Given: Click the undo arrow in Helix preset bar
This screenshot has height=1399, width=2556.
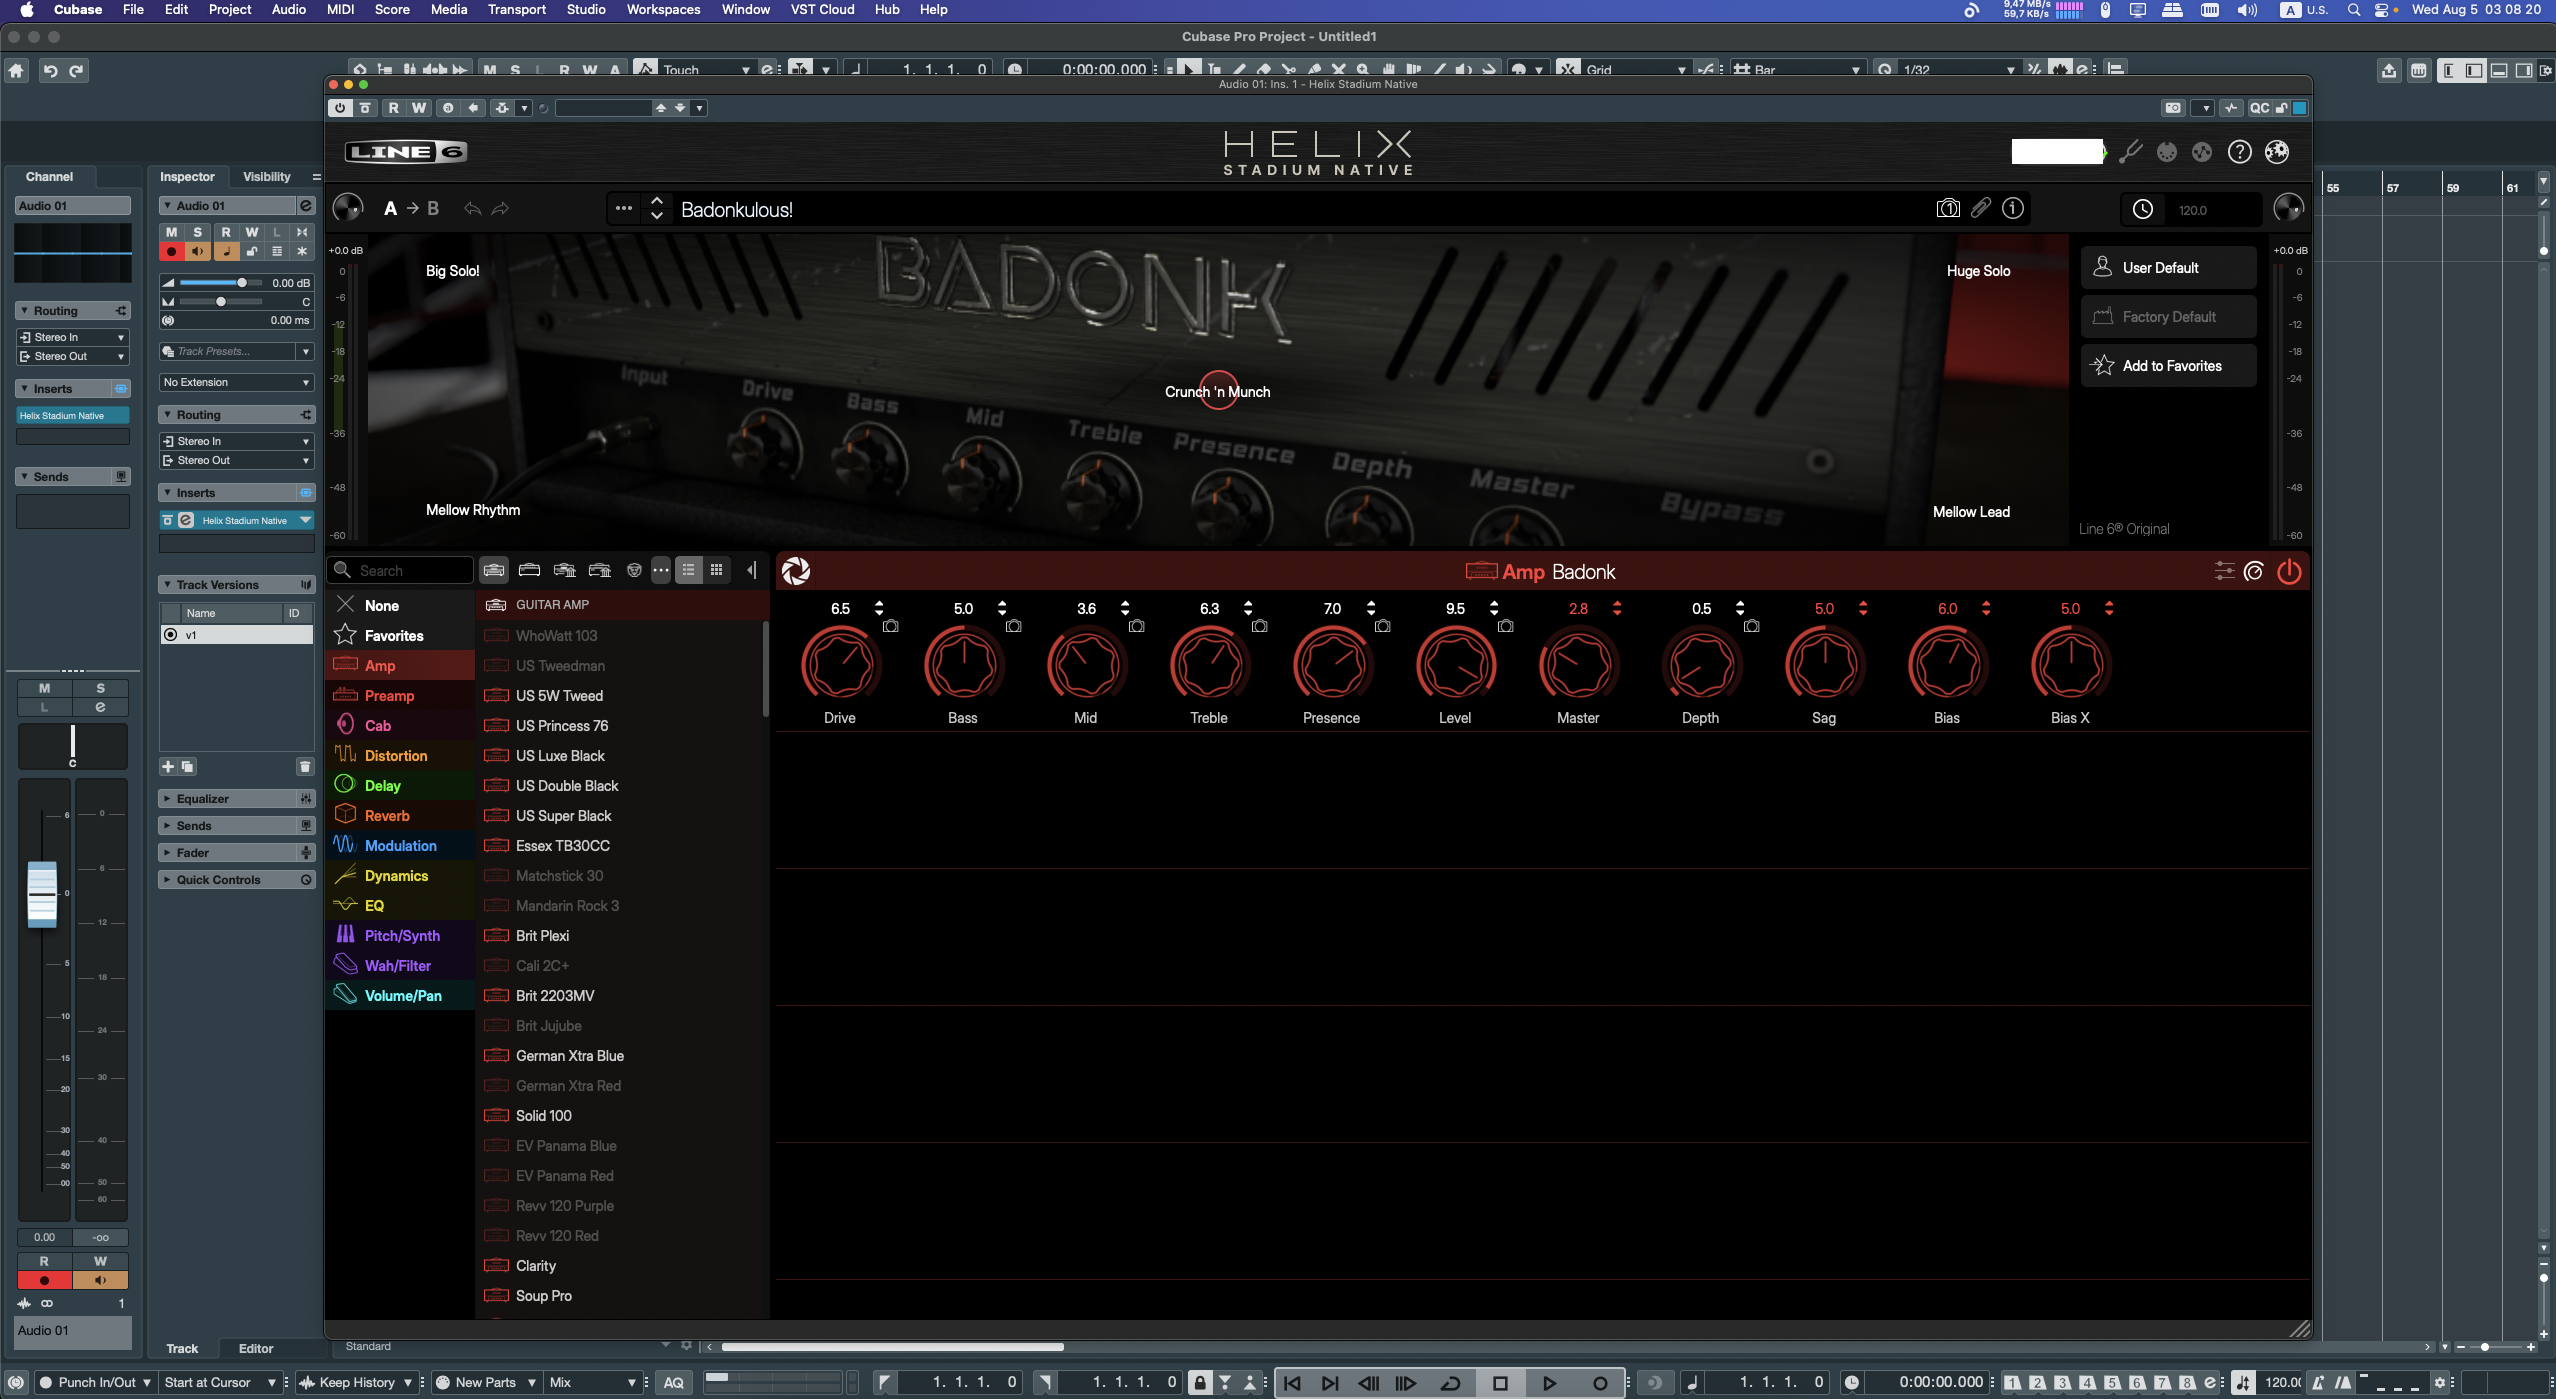Looking at the screenshot, I should click(472, 209).
